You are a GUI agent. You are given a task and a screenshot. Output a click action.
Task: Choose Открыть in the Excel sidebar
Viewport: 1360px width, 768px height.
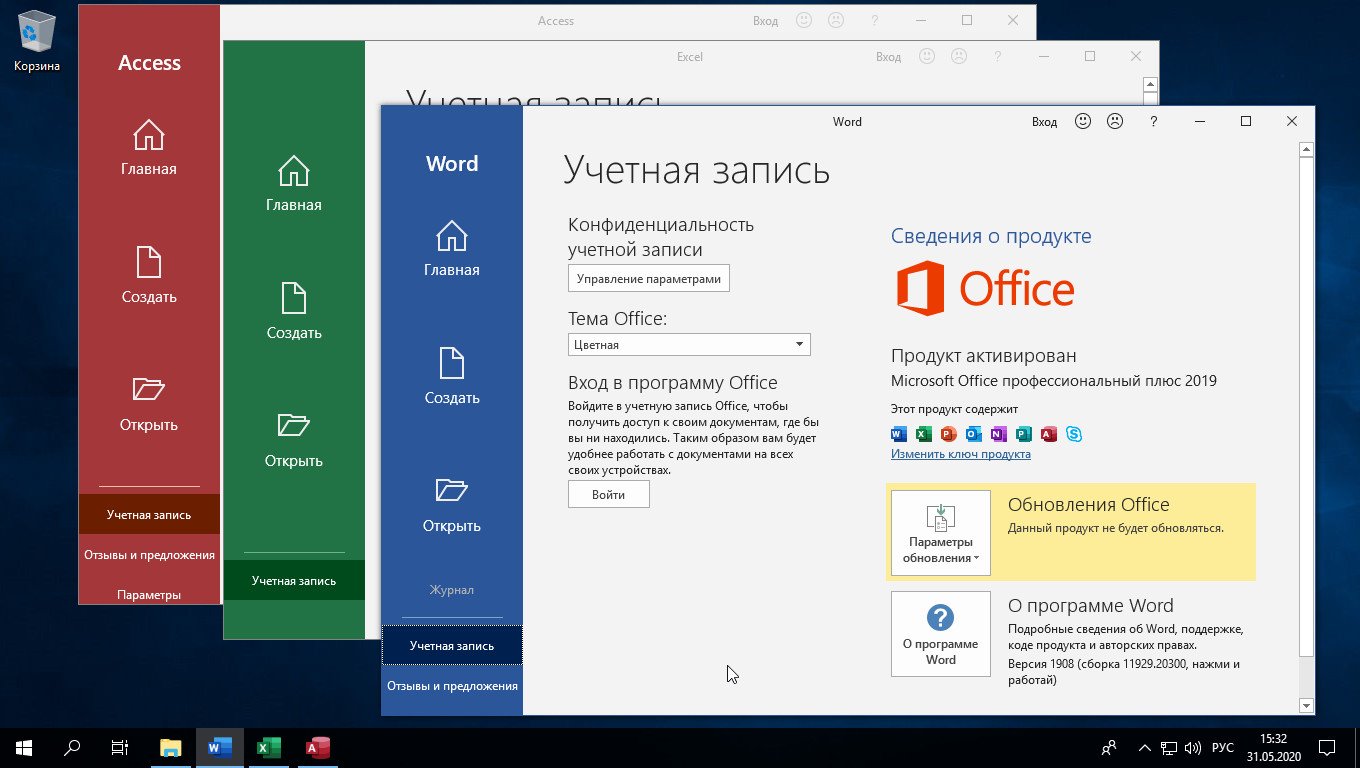point(293,440)
